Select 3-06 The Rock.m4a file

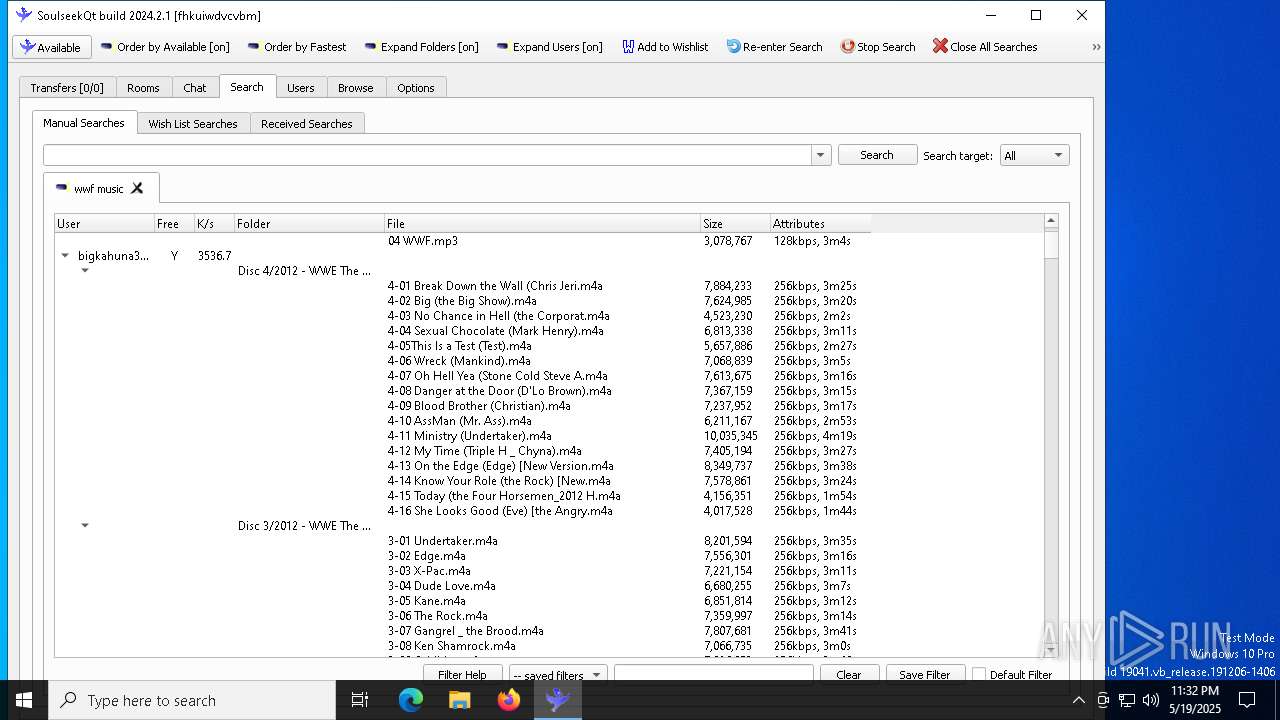(437, 616)
